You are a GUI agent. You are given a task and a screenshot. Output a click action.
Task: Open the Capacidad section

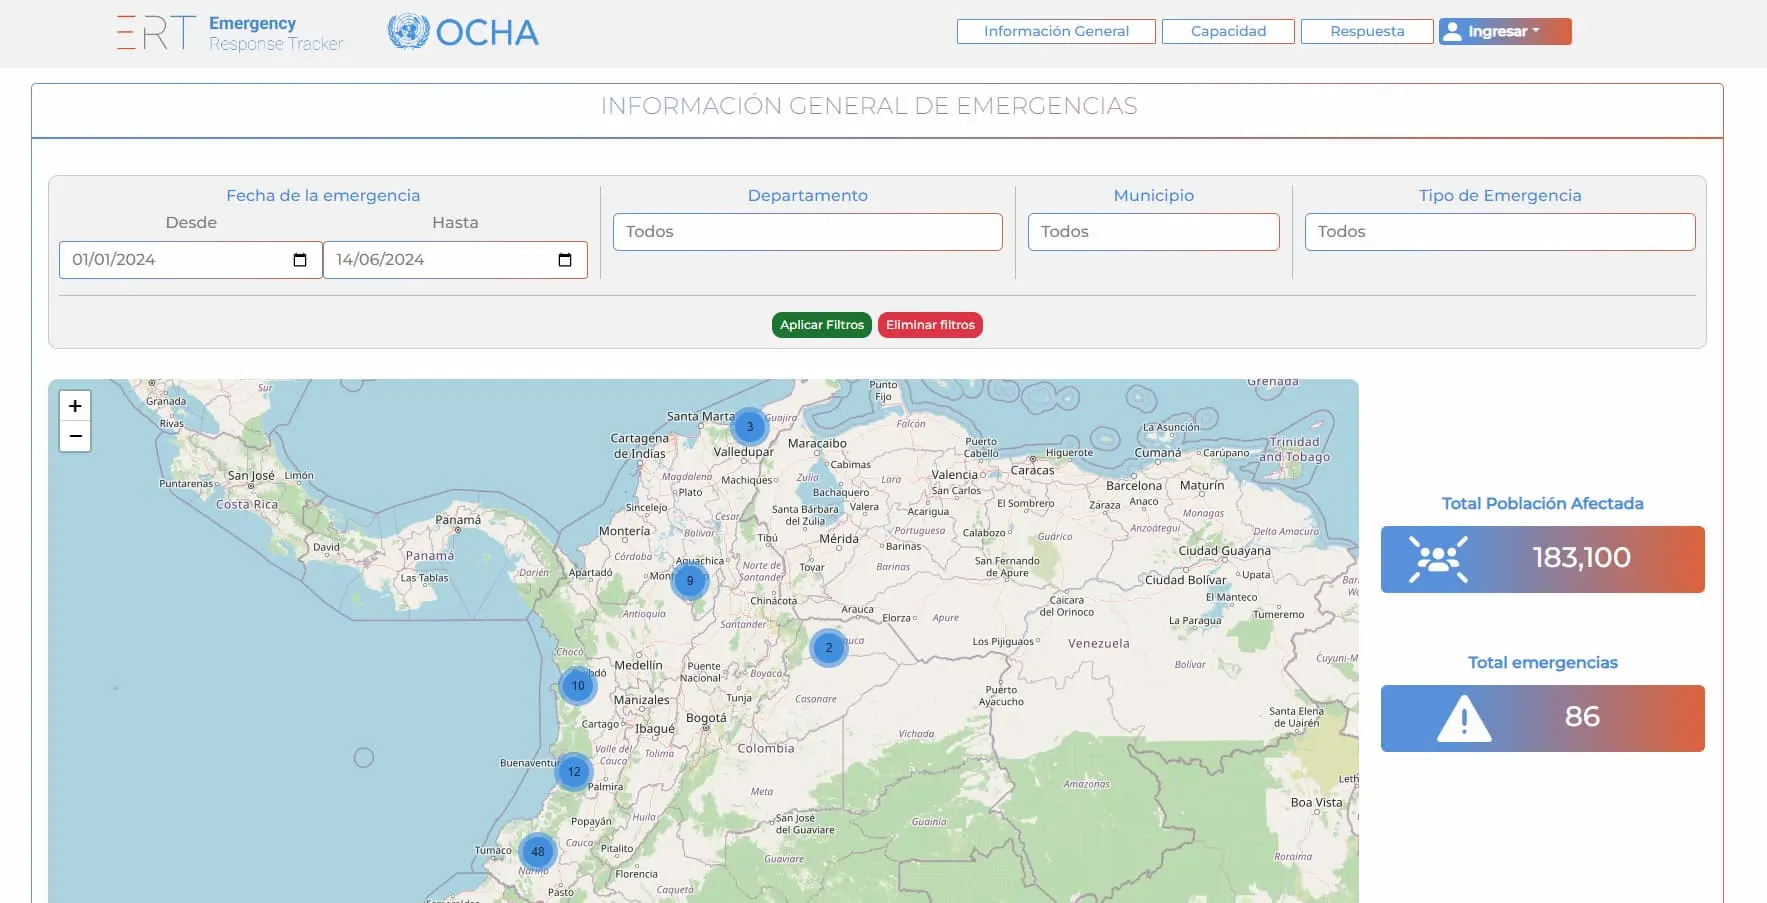point(1228,31)
